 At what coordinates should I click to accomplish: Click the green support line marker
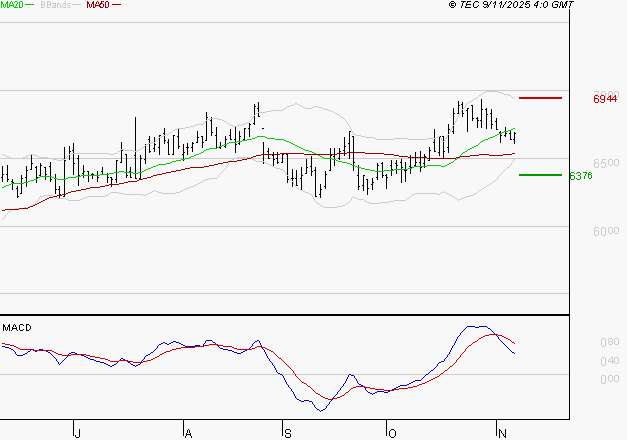[540, 175]
